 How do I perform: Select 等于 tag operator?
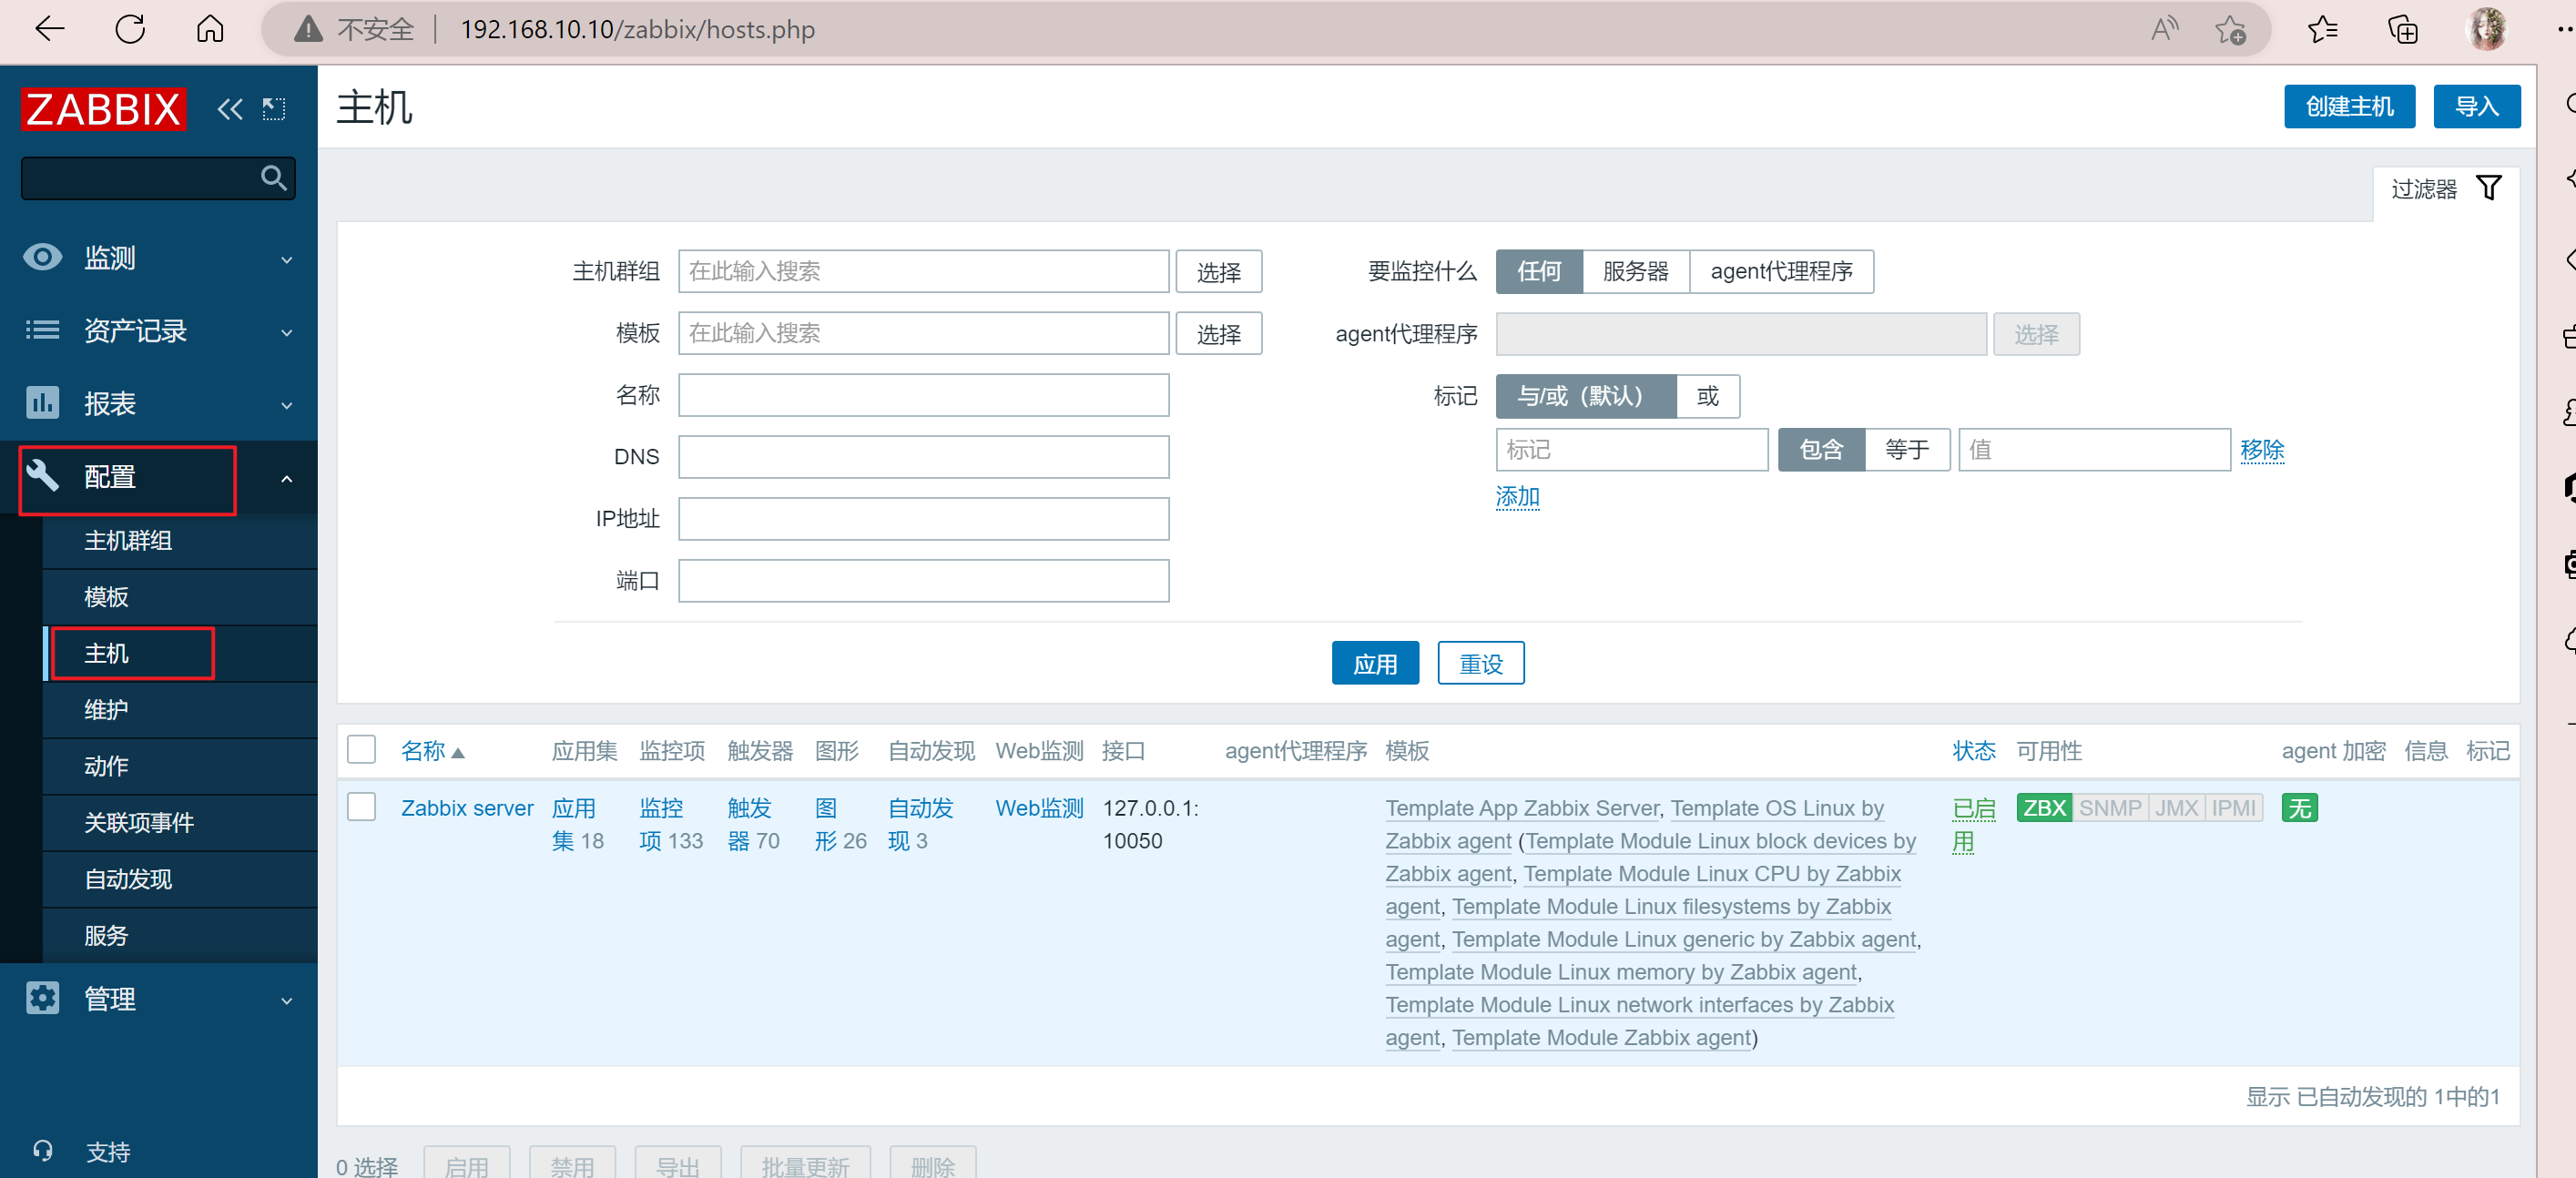tap(1907, 449)
